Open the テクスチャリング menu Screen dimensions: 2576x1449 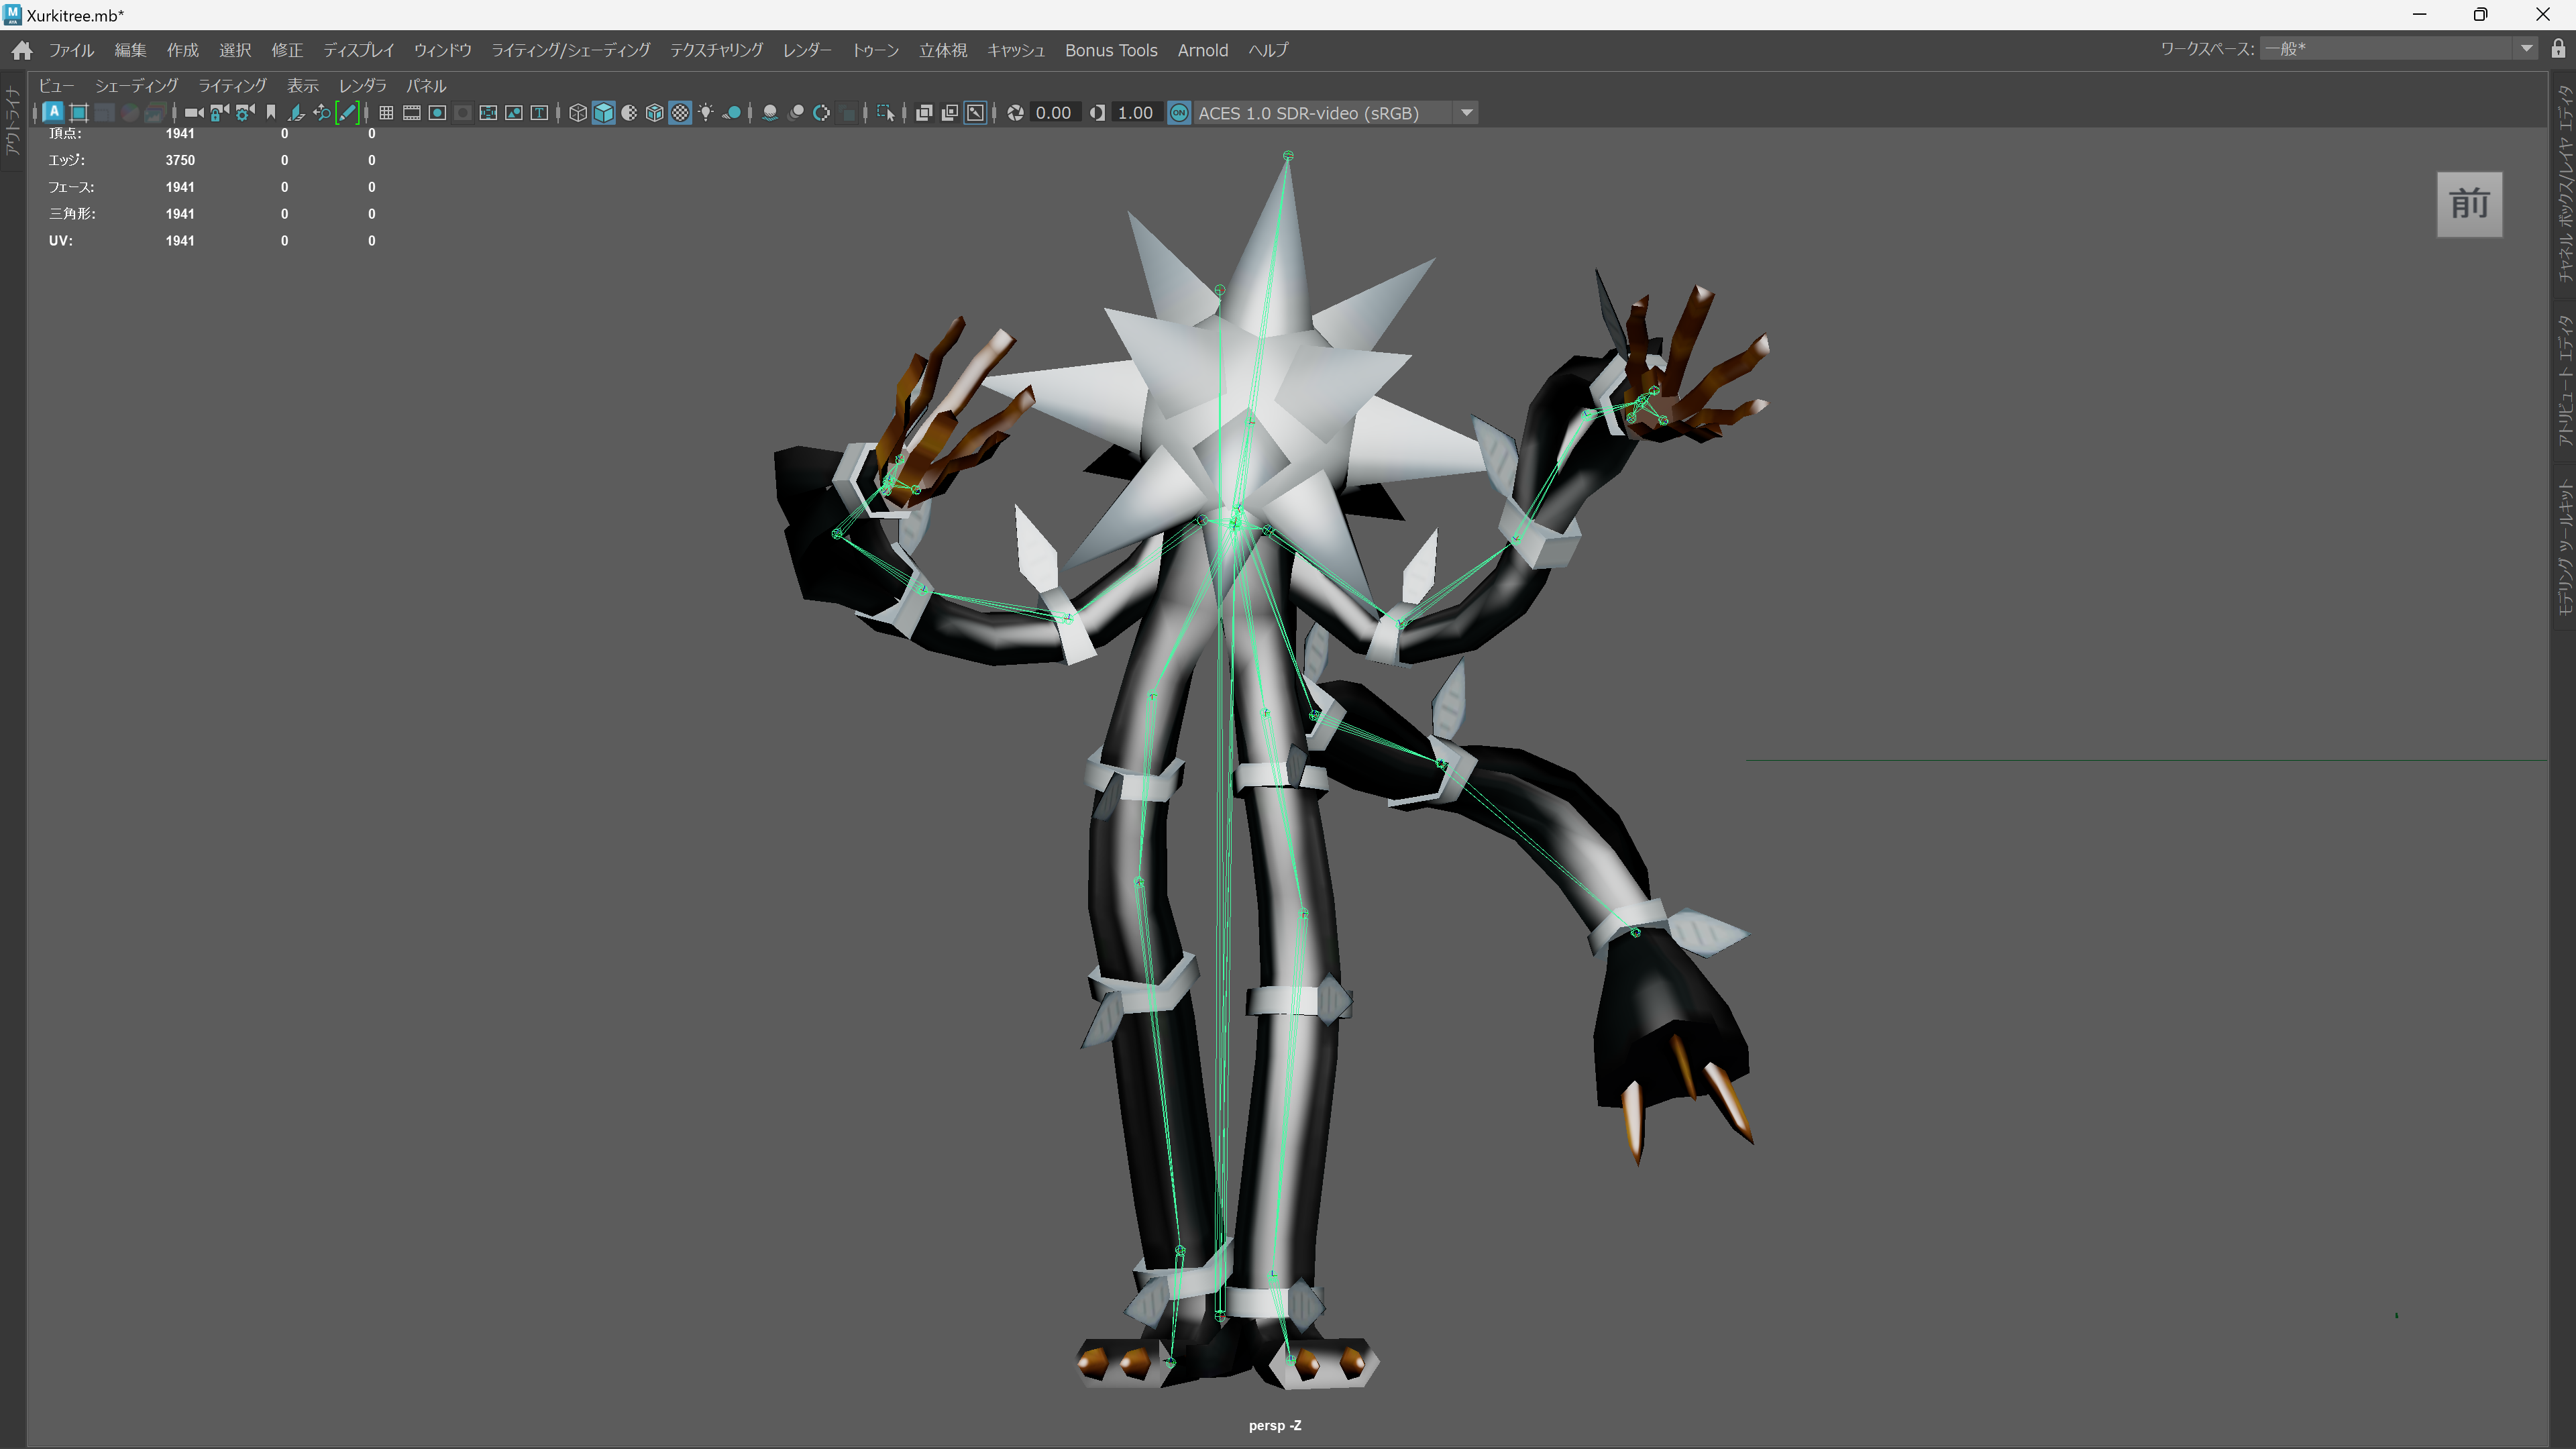(x=716, y=50)
